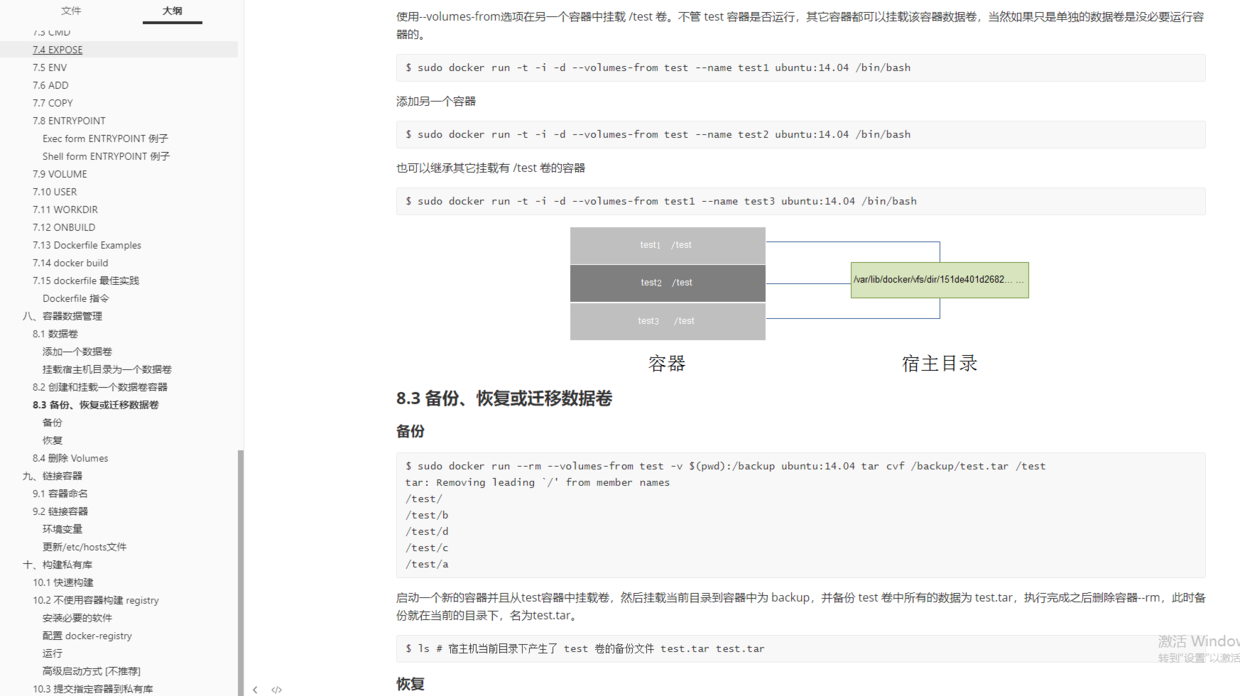Open 恢复 sub-item in the outline
Image resolution: width=1240 pixels, height=696 pixels.
coord(52,441)
